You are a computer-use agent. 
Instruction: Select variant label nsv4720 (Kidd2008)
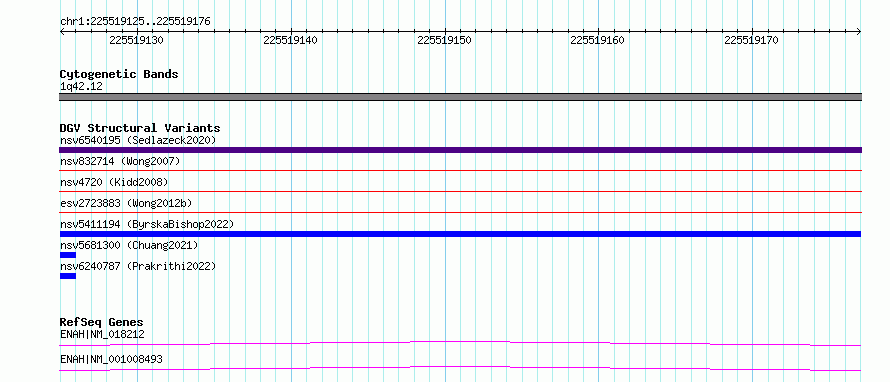[x=114, y=182]
